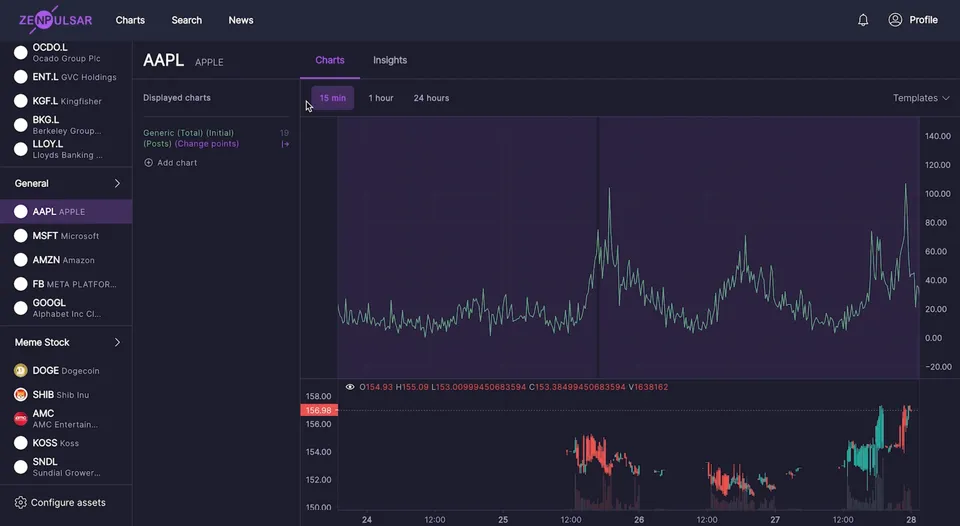The image size is (960, 526).
Task: Open News in the top navigation
Action: [241, 20]
